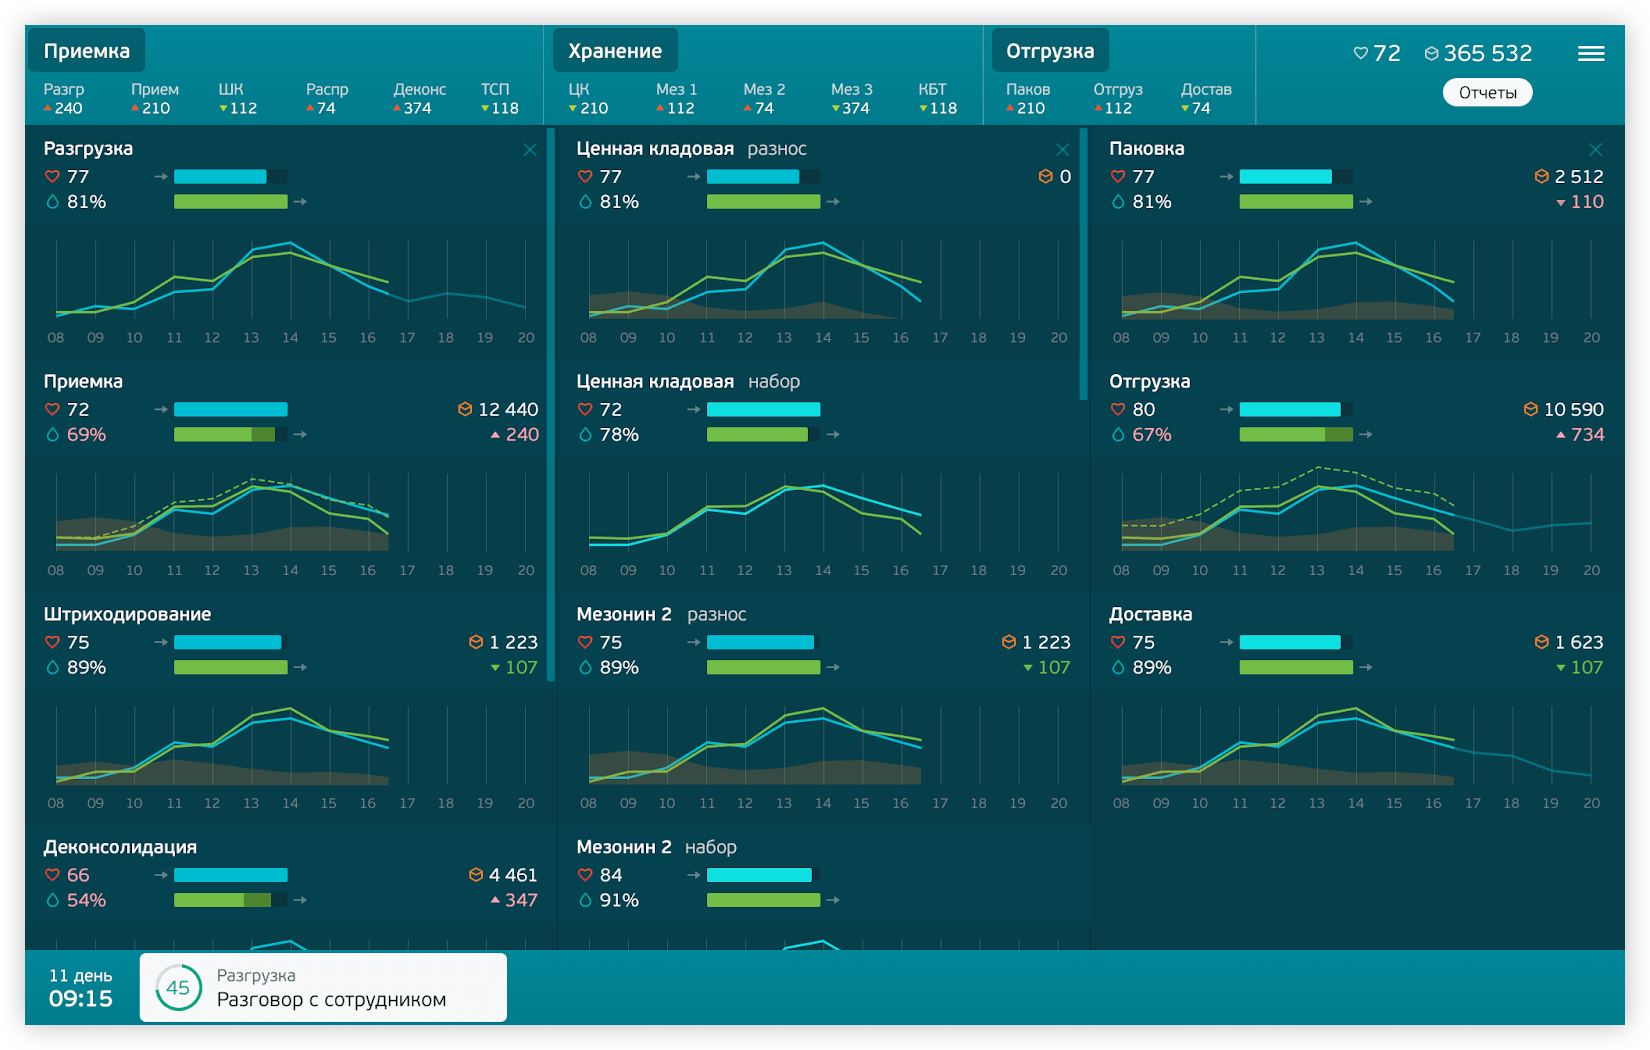Click the heart icon in Приемка card

click(x=52, y=409)
